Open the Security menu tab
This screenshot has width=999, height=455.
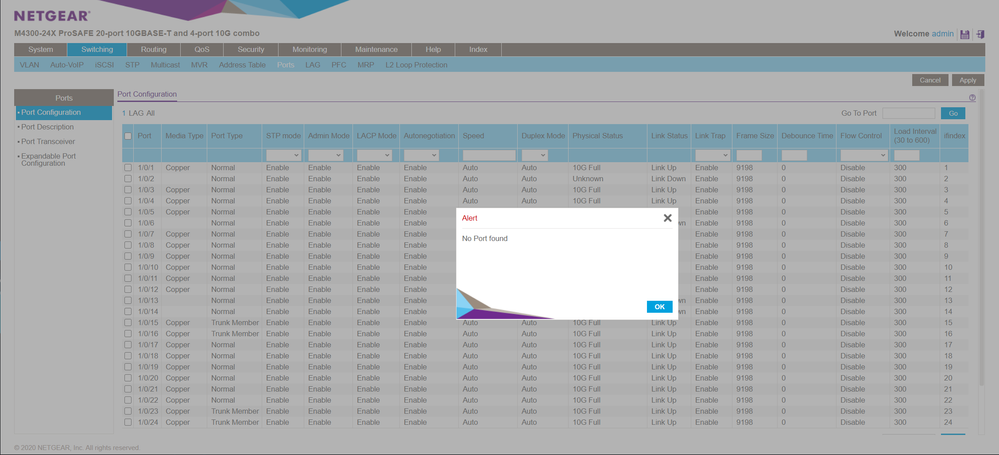click(251, 50)
